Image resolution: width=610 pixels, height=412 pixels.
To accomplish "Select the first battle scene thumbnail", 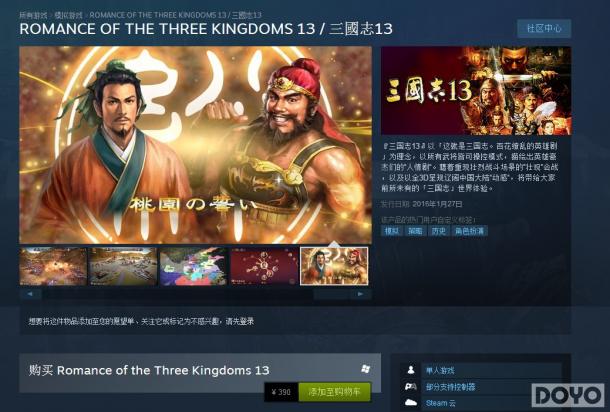I will [53, 266].
